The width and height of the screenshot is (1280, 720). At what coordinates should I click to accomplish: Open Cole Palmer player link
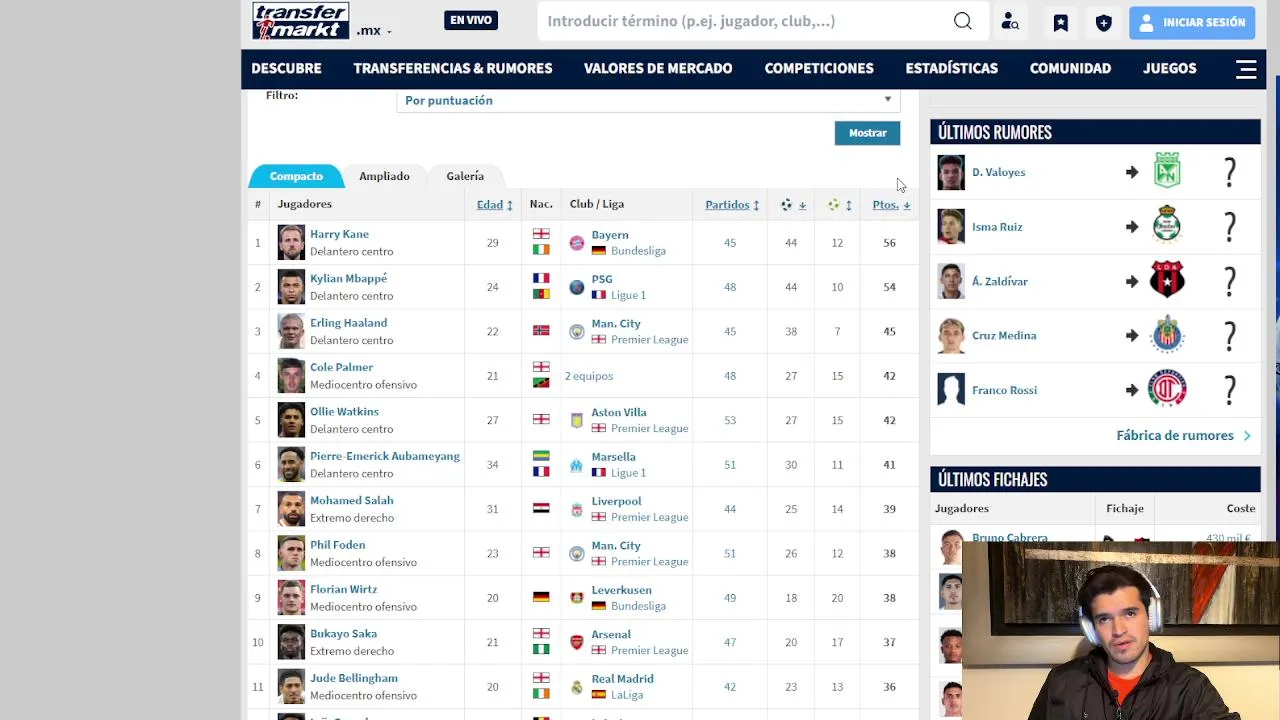(x=341, y=367)
